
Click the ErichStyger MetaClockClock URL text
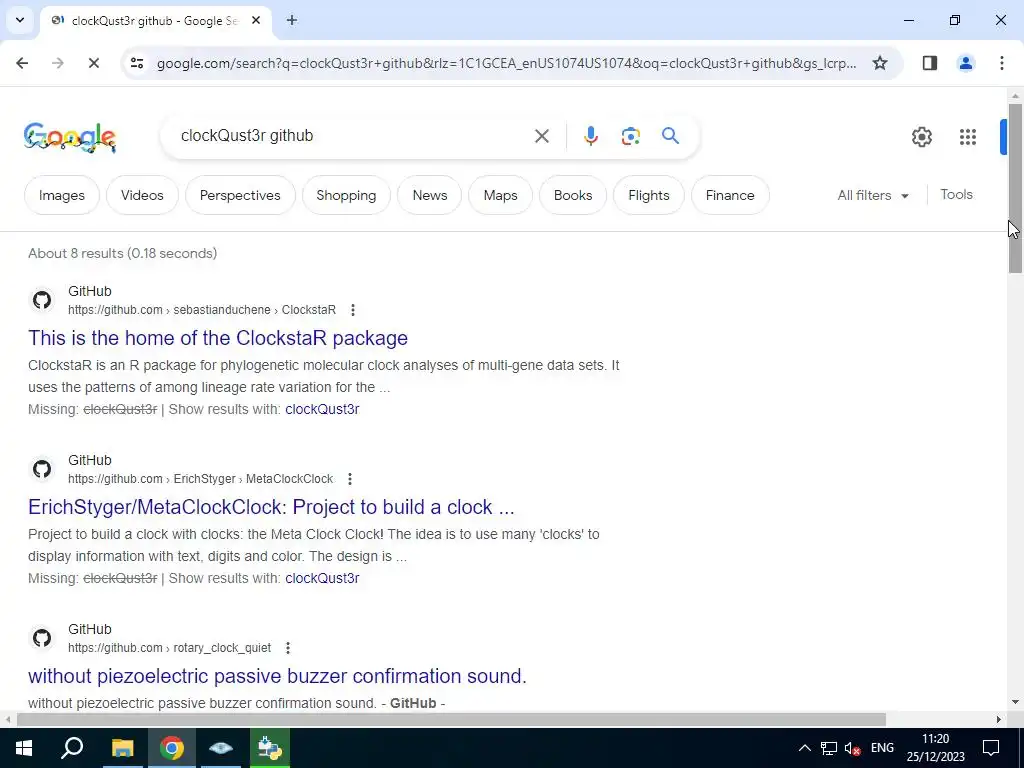pos(200,479)
